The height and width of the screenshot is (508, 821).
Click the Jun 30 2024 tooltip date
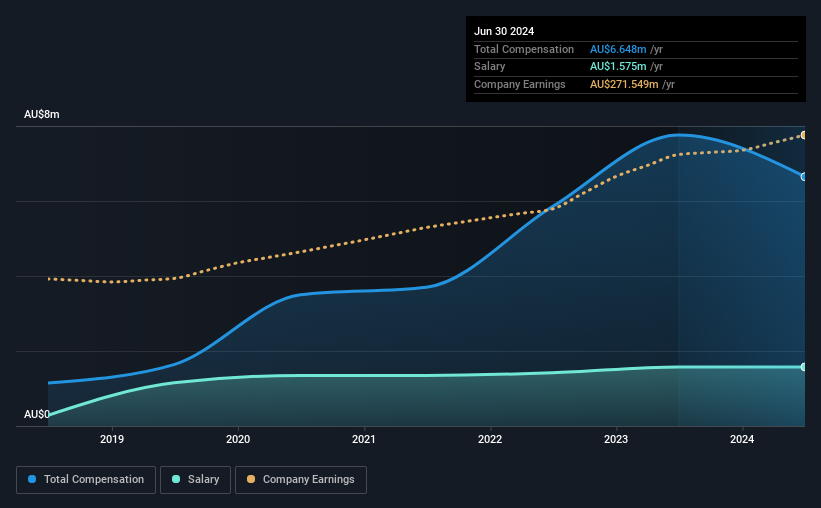(504, 31)
